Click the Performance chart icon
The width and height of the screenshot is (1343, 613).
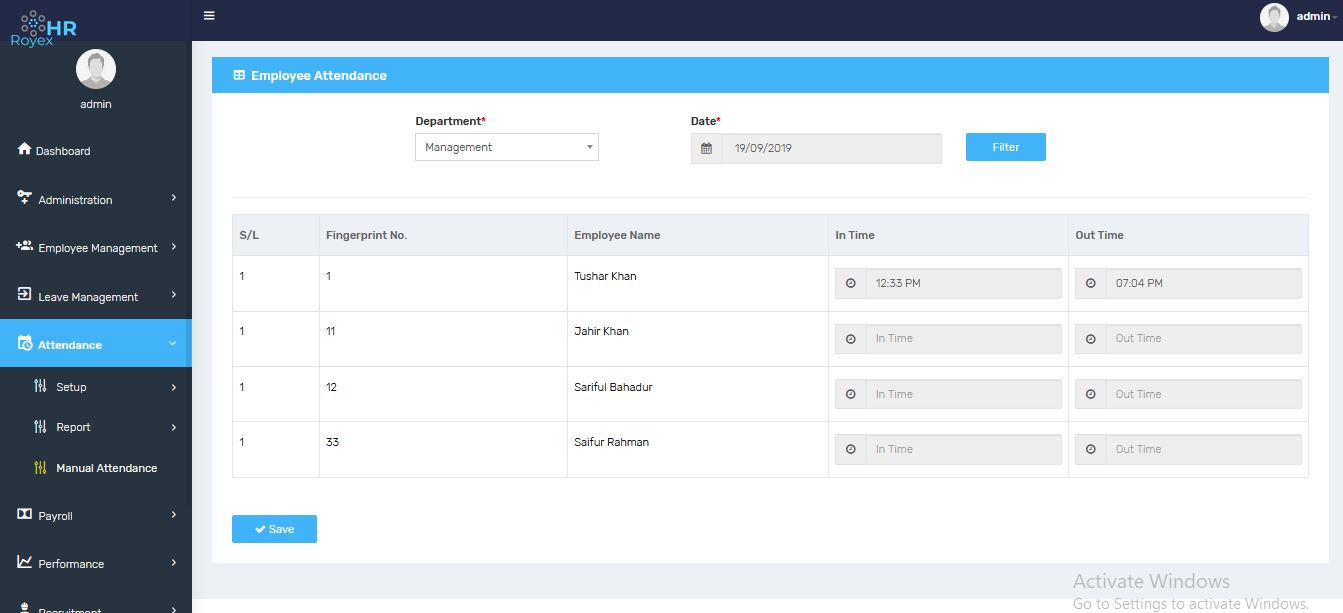[x=25, y=562]
